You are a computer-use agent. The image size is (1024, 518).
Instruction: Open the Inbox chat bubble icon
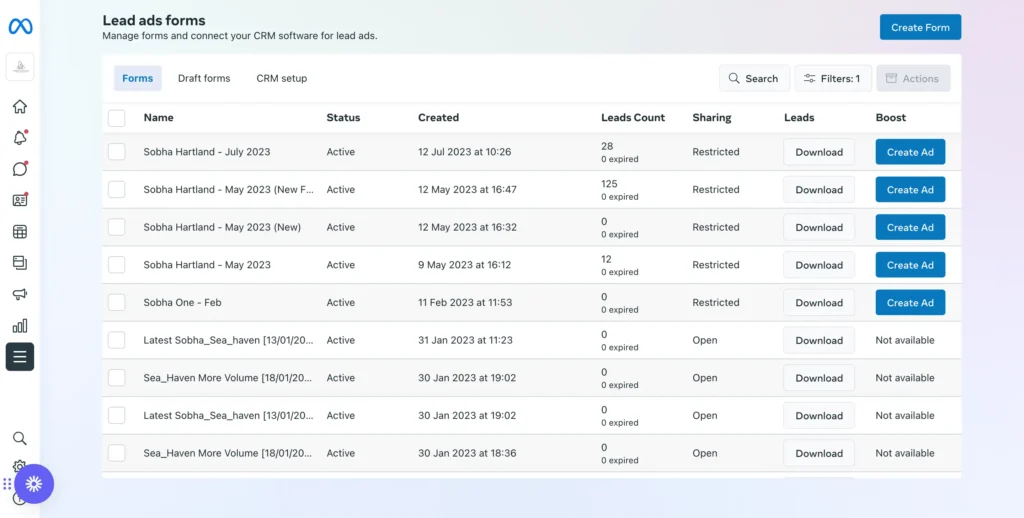20,169
